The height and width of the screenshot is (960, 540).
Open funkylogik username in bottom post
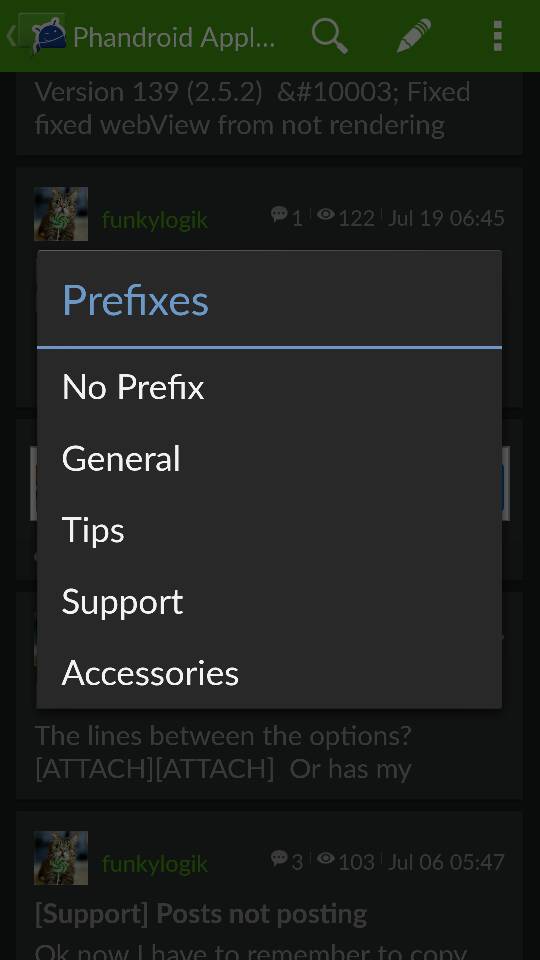[155, 864]
